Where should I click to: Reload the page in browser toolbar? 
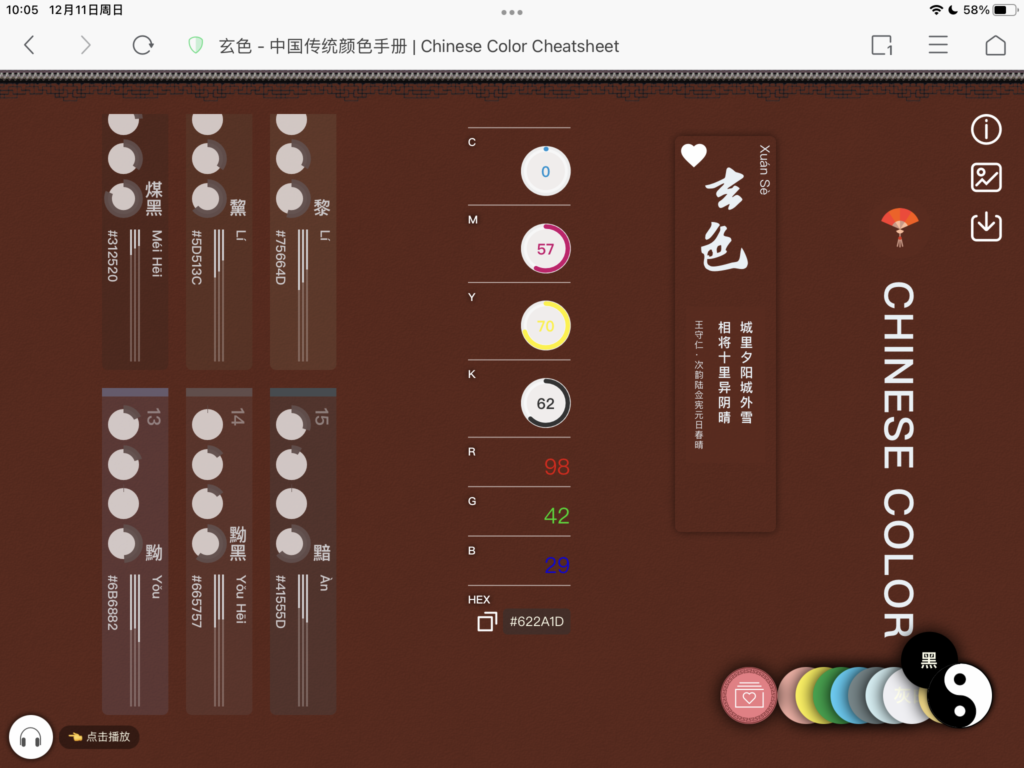click(143, 45)
